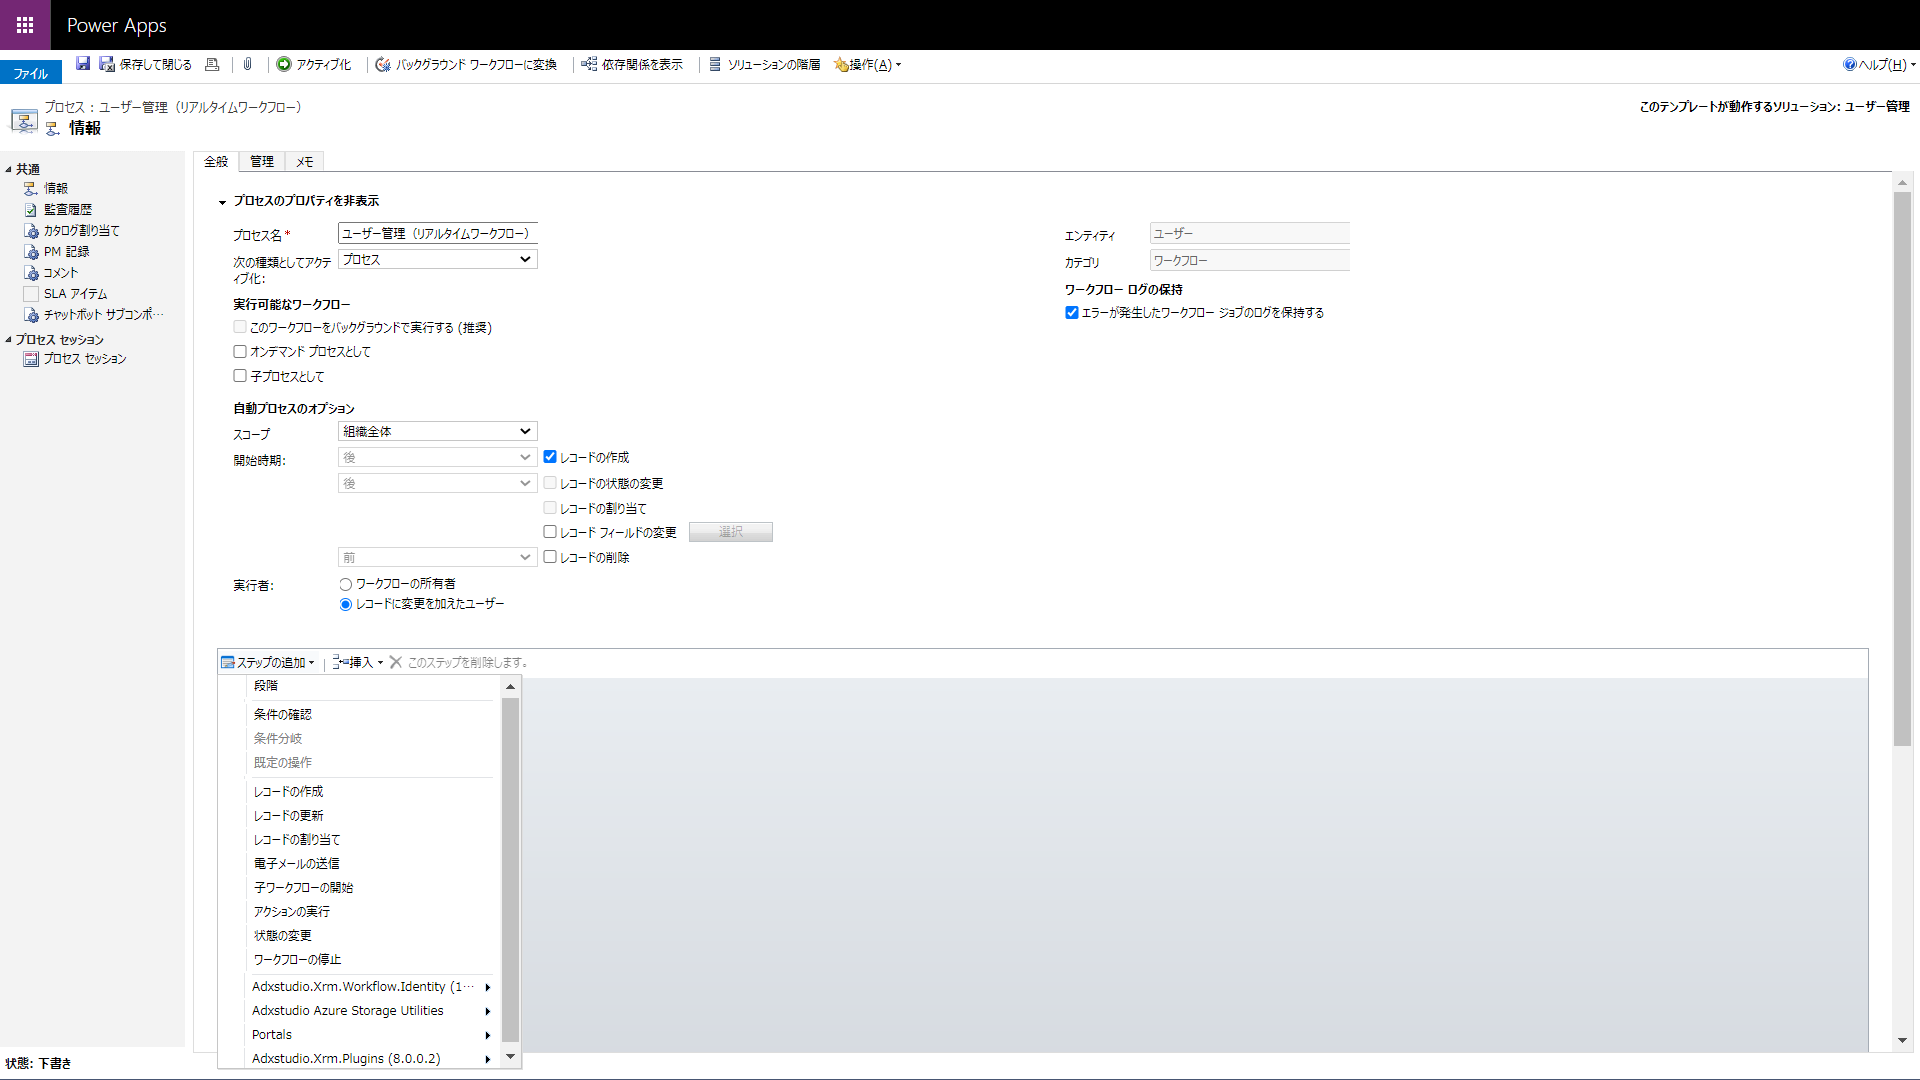Click the Save floppy disk icon
1920x1080 pixels.
tap(83, 64)
